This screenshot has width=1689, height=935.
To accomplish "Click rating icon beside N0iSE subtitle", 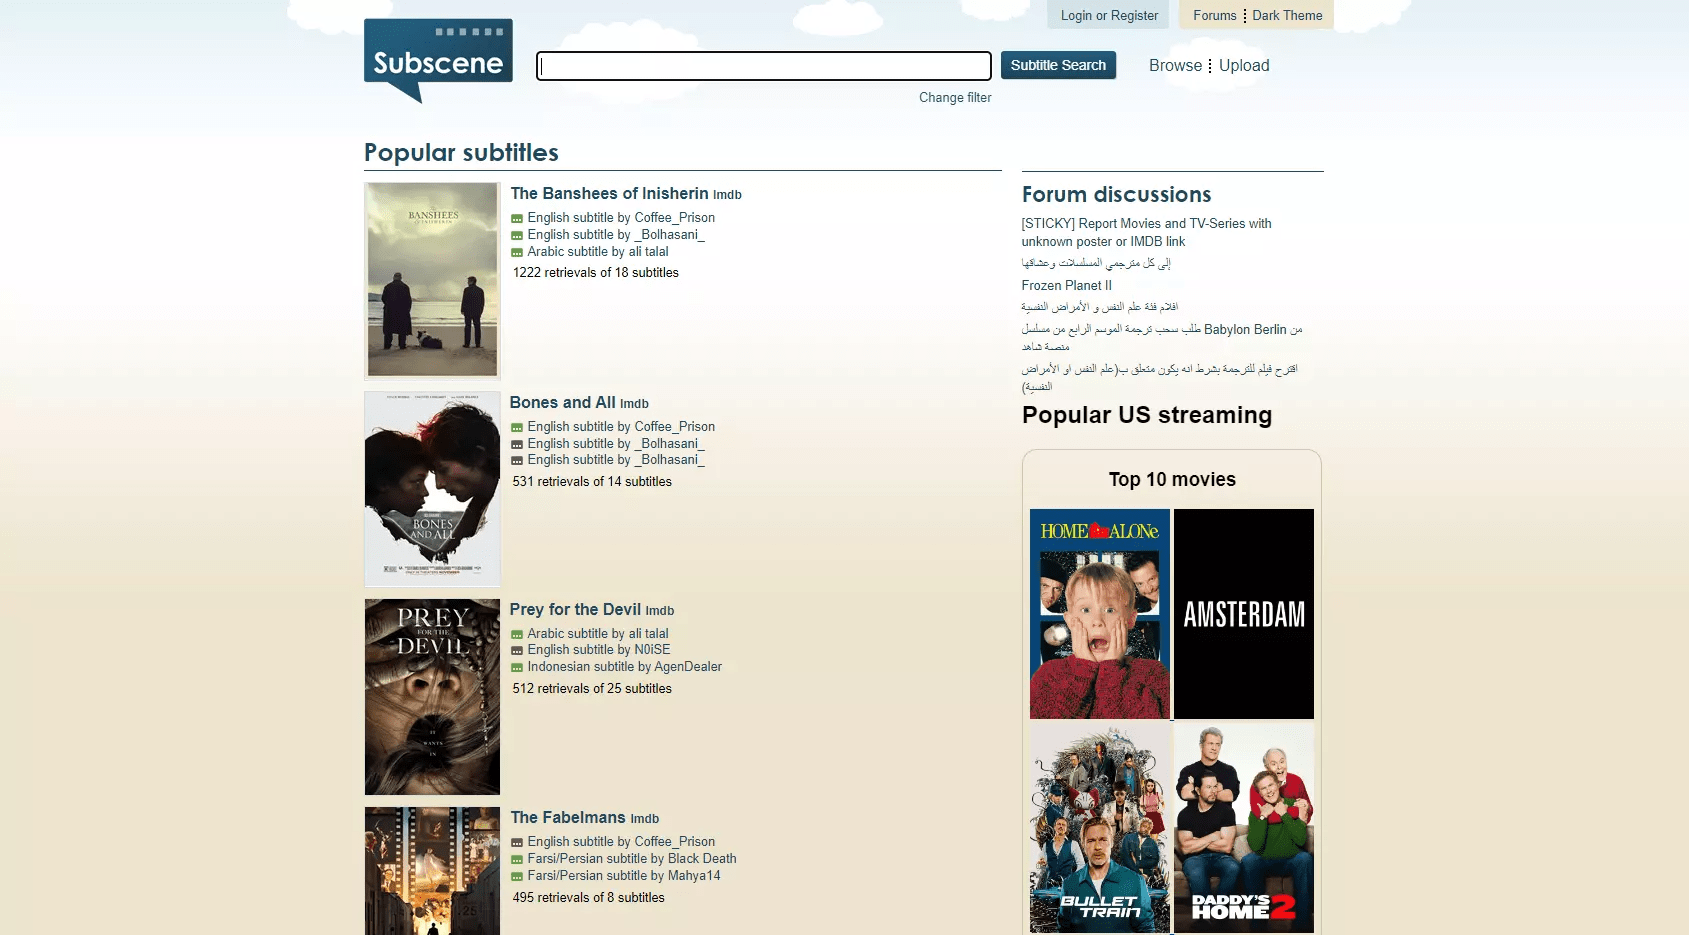I will [517, 651].
